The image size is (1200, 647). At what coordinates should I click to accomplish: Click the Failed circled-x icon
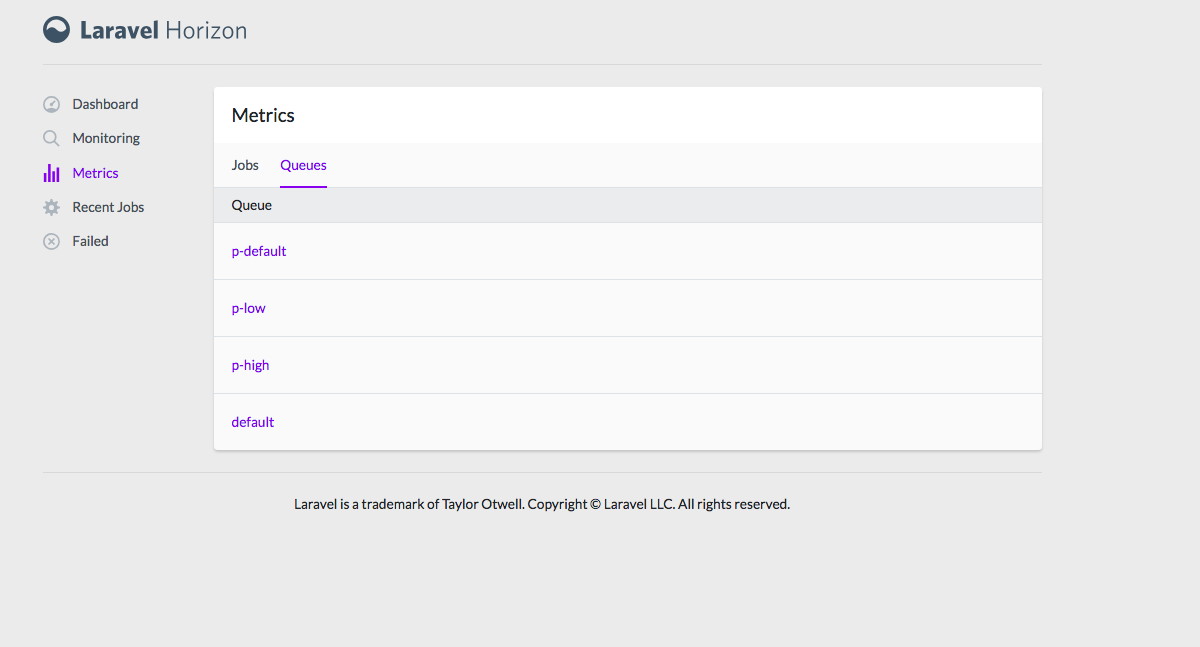pyautogui.click(x=51, y=241)
